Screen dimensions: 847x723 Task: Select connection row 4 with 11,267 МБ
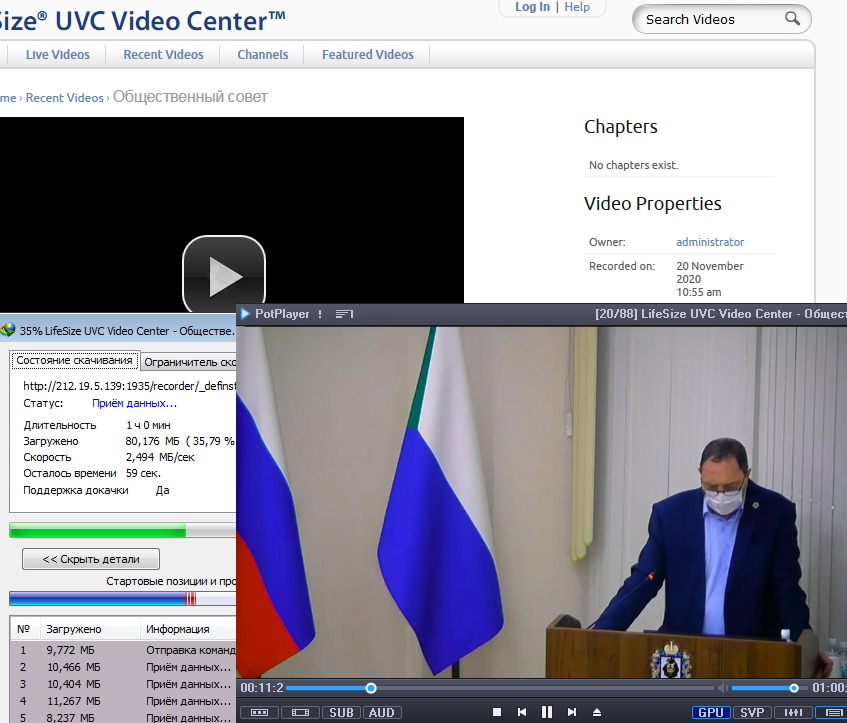tap(123, 701)
